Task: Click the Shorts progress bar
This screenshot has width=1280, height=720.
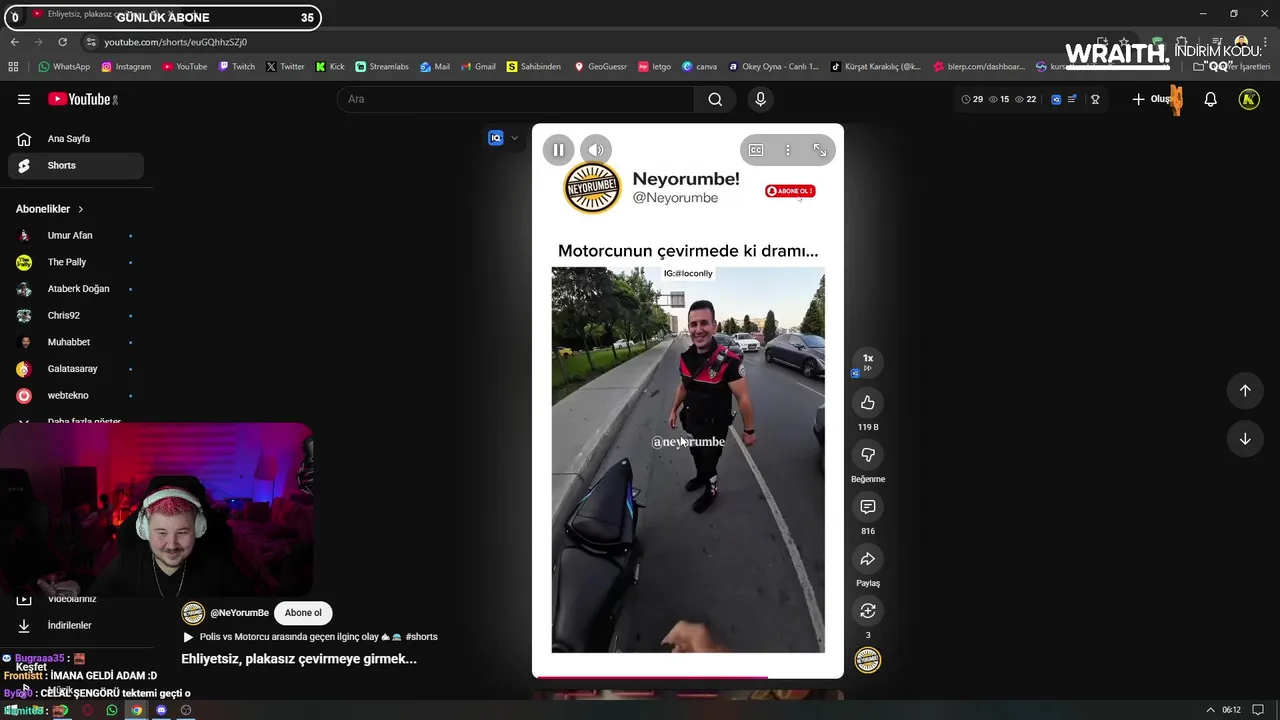Action: [688, 677]
